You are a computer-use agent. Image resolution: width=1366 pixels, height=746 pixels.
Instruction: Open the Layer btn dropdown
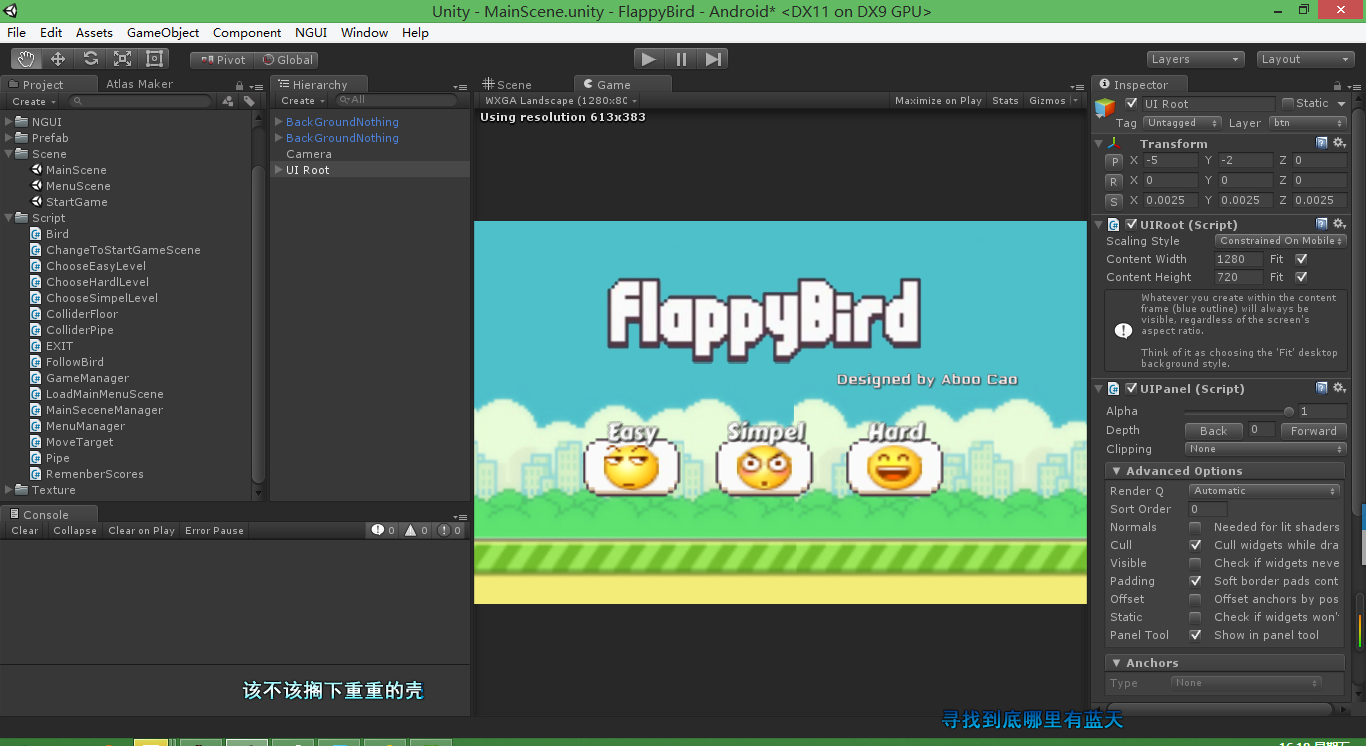(x=1307, y=123)
